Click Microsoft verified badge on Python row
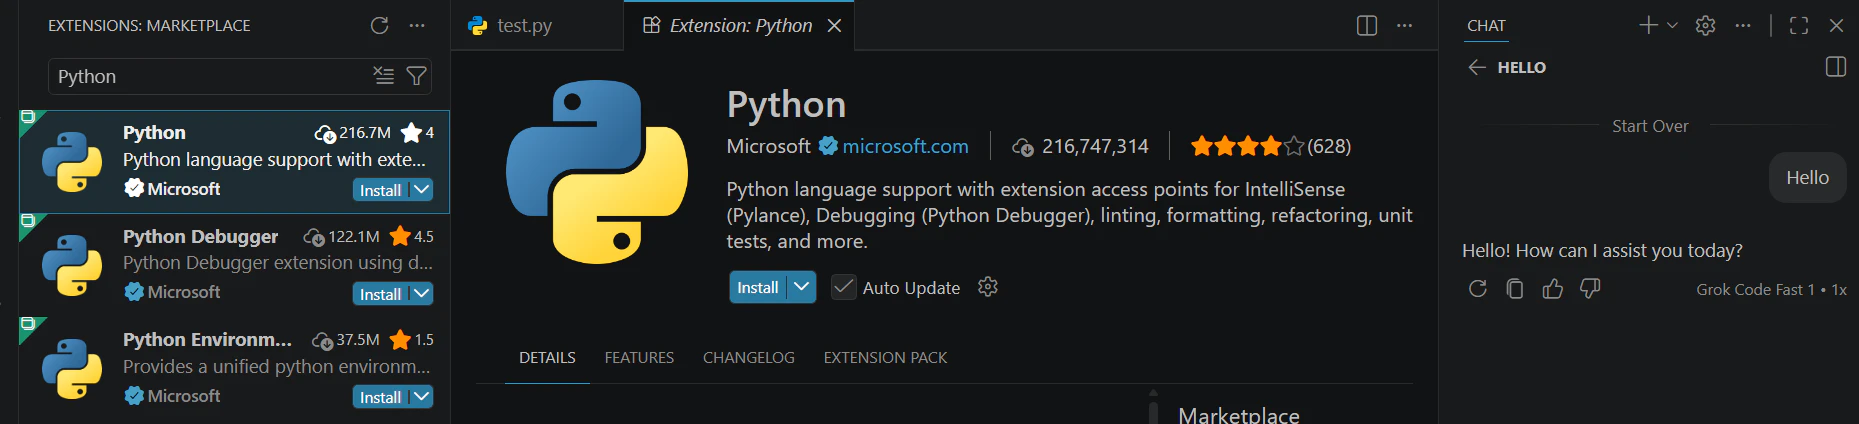 tap(134, 188)
